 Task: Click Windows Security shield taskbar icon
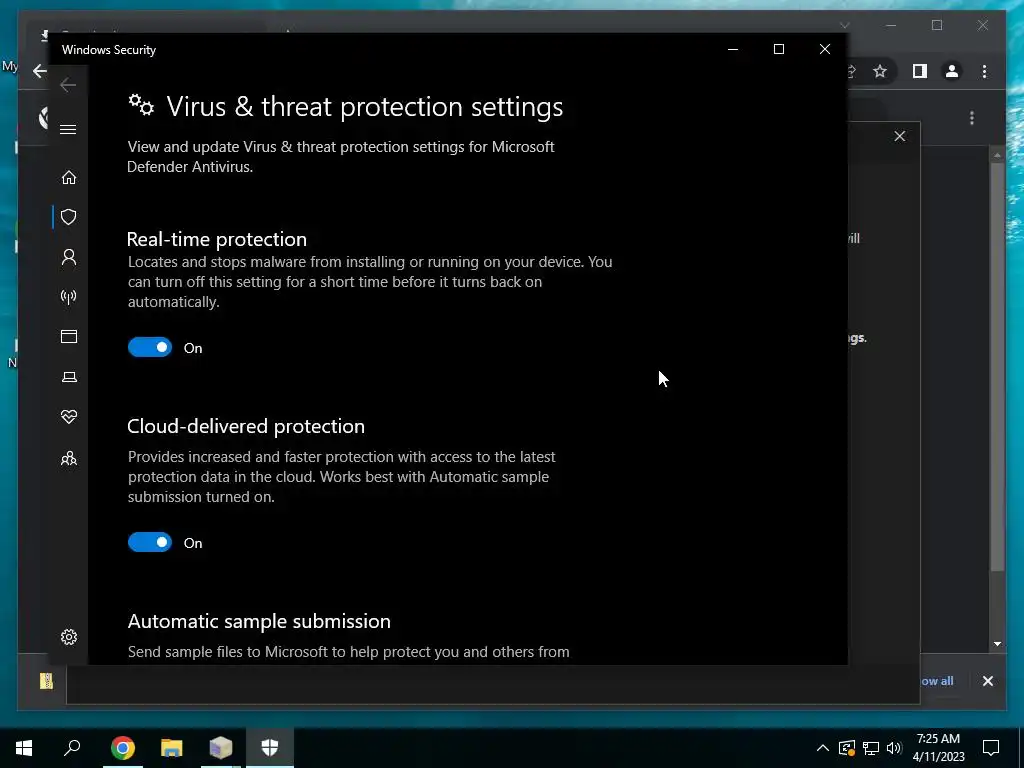point(270,748)
